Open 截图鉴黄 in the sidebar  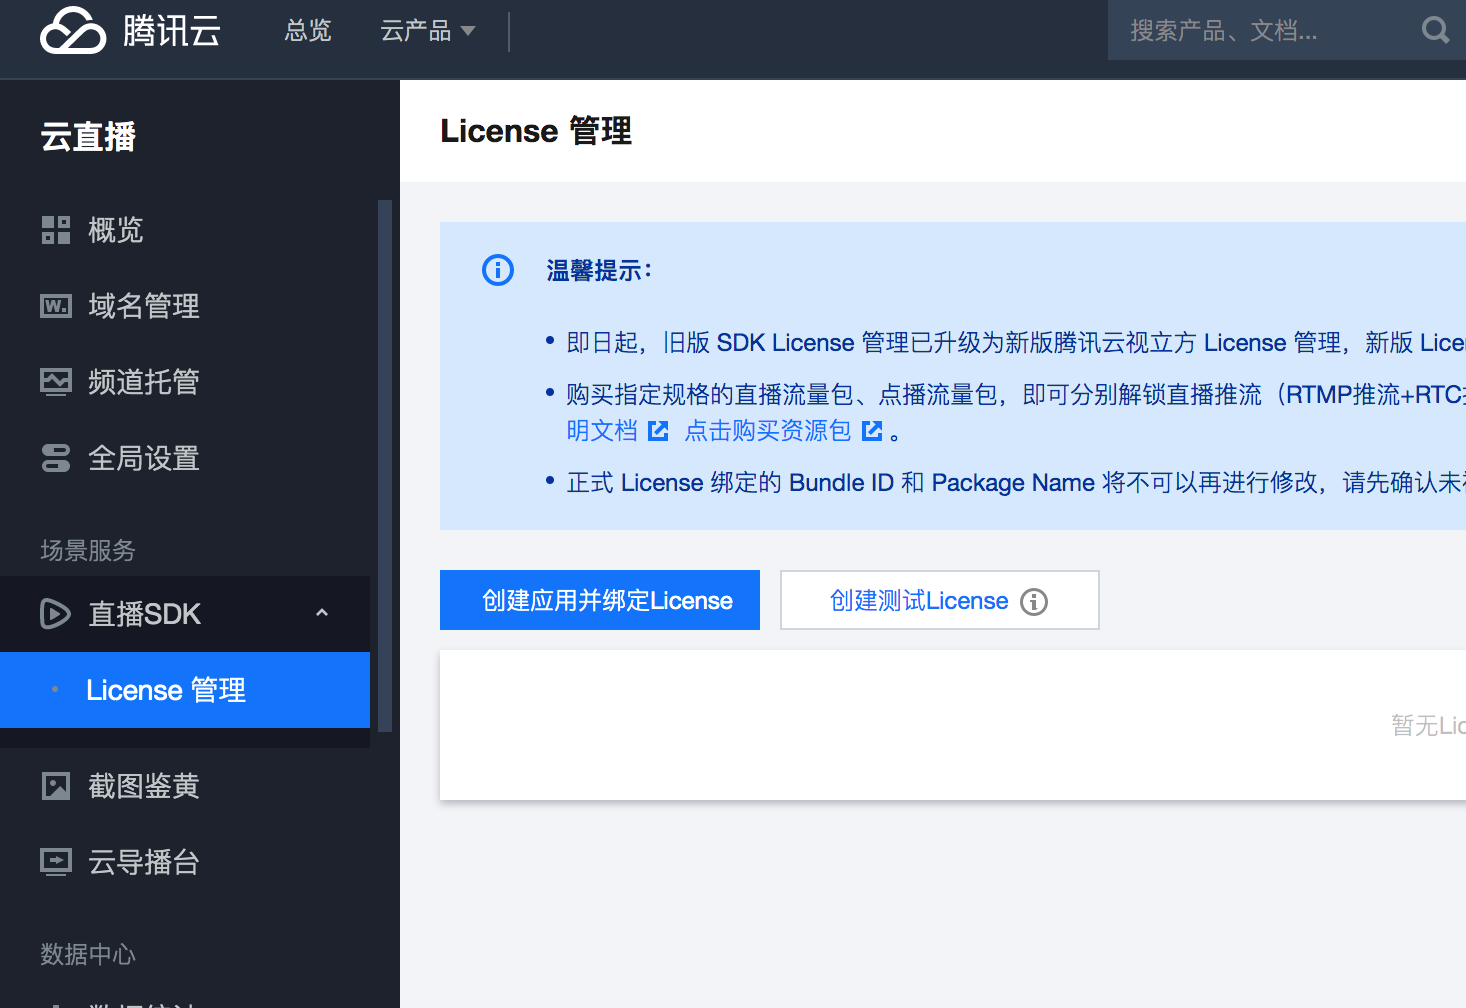[144, 786]
